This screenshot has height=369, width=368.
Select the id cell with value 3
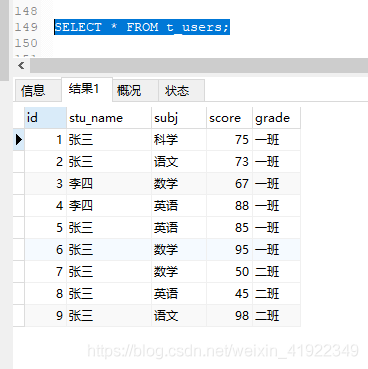[45, 184]
